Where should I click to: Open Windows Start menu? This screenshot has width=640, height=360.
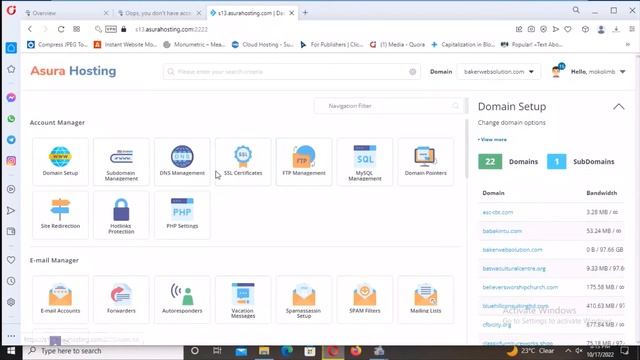pos(11,351)
